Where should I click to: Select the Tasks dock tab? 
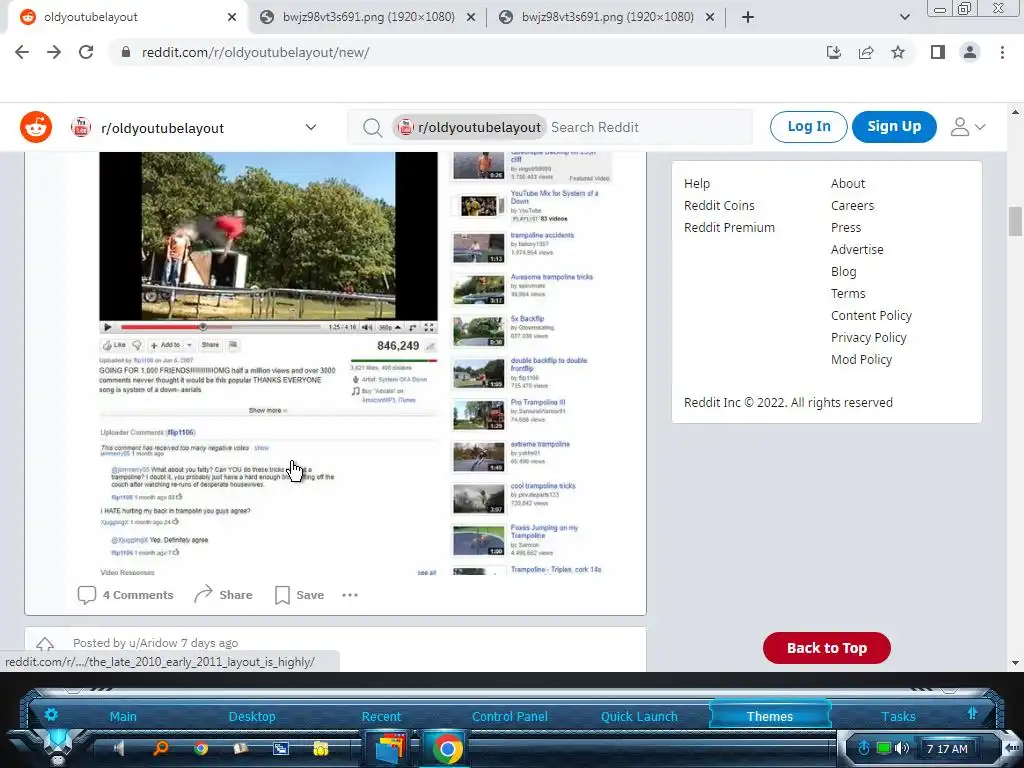point(898,716)
